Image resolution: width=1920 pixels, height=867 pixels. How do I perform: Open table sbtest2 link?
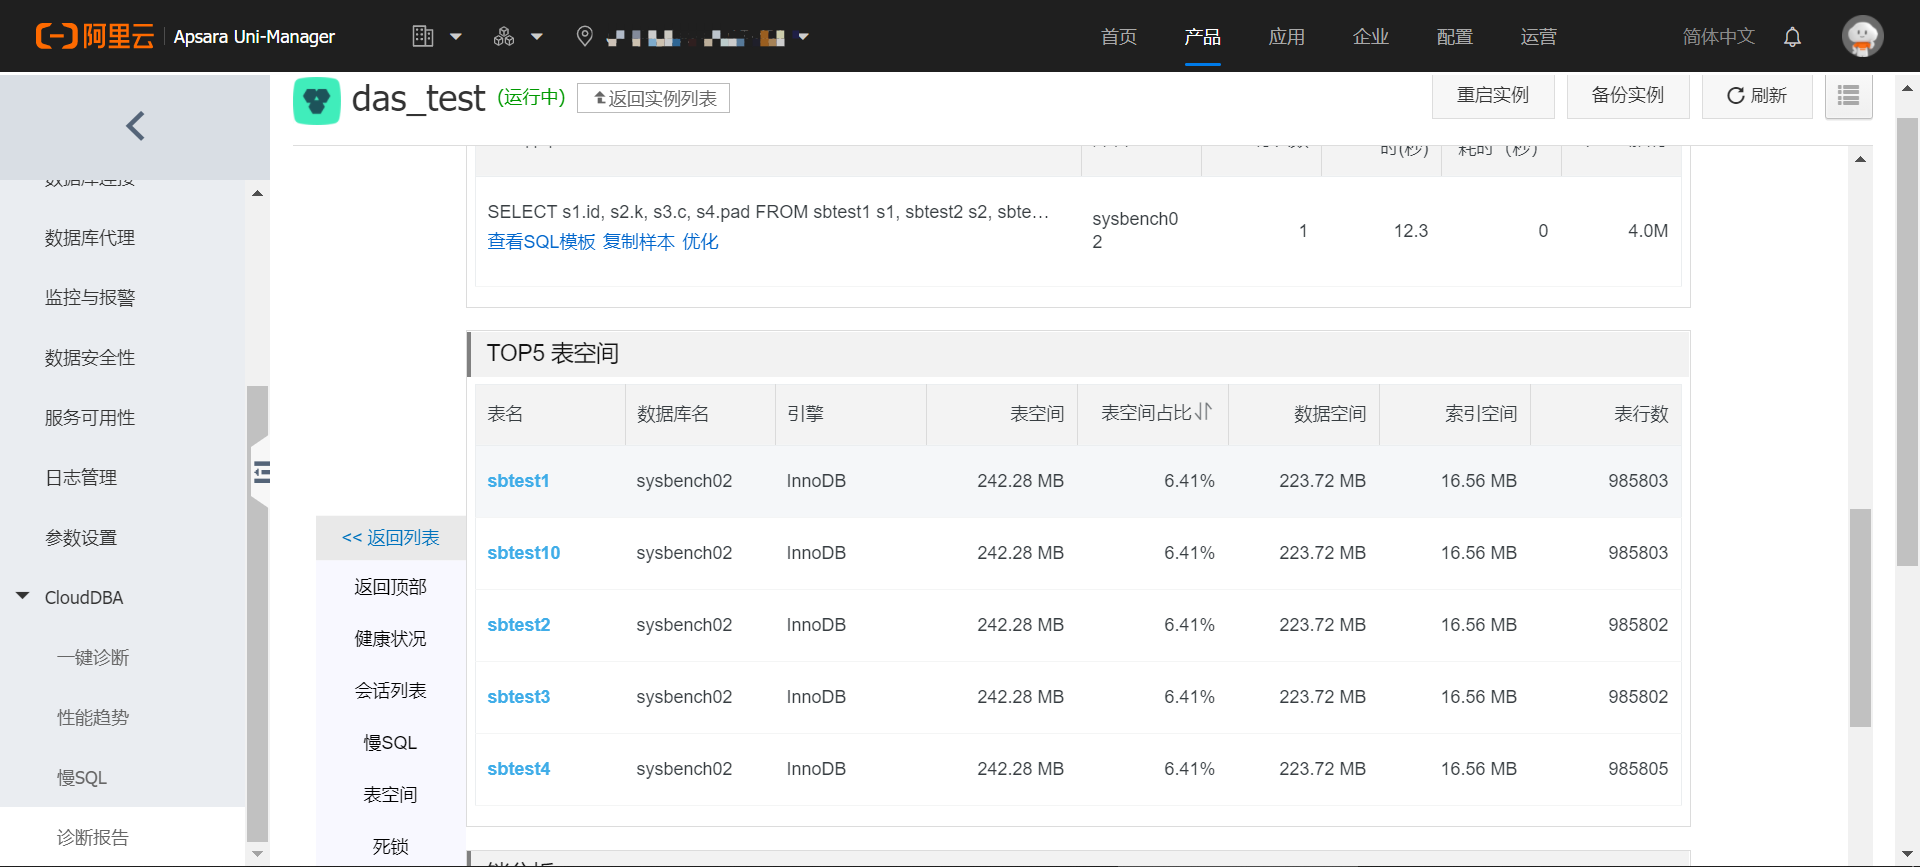pos(518,625)
